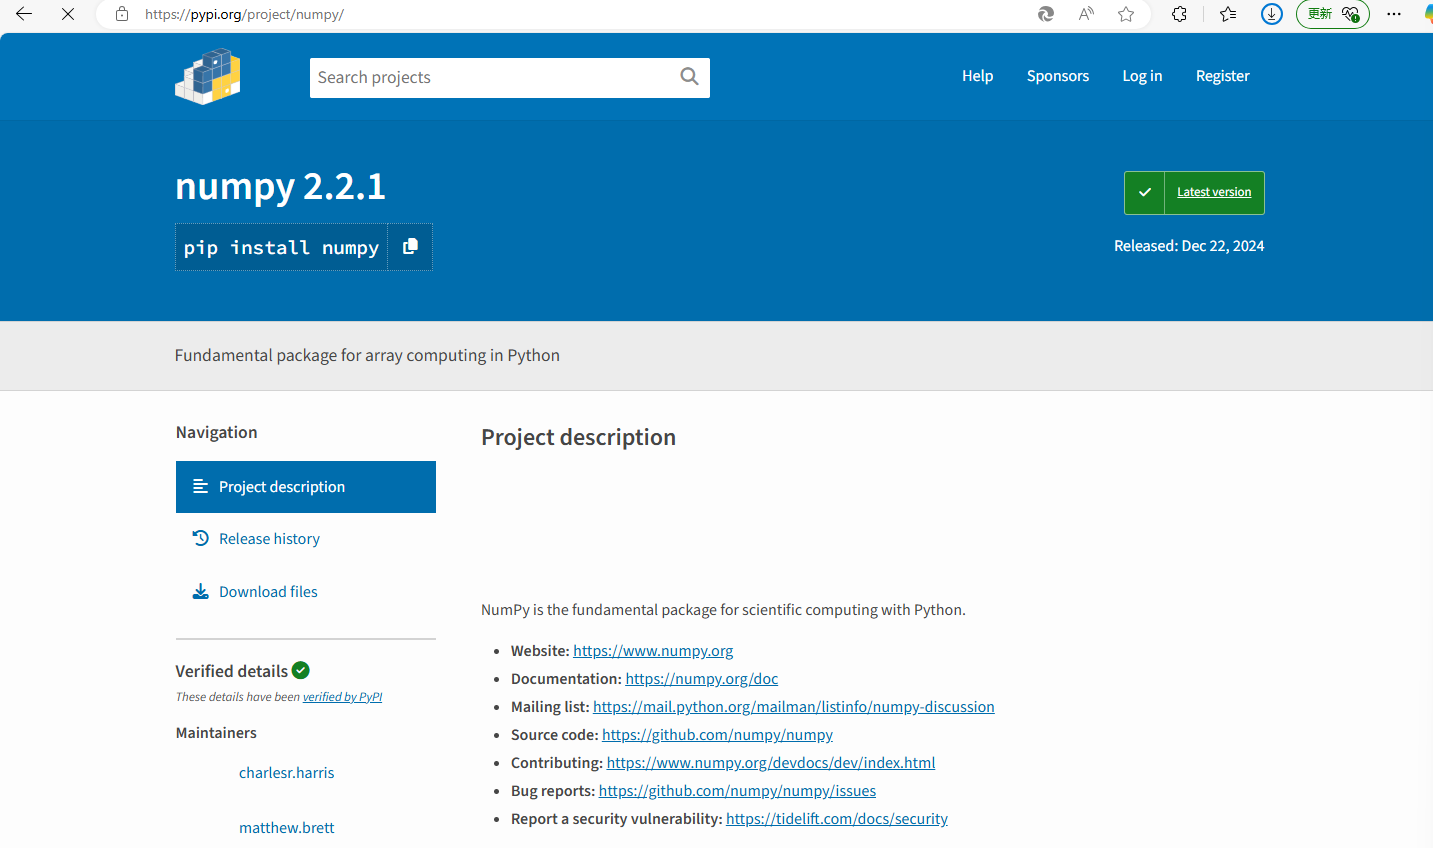Select the Project description tab
The width and height of the screenshot is (1433, 848).
306,487
